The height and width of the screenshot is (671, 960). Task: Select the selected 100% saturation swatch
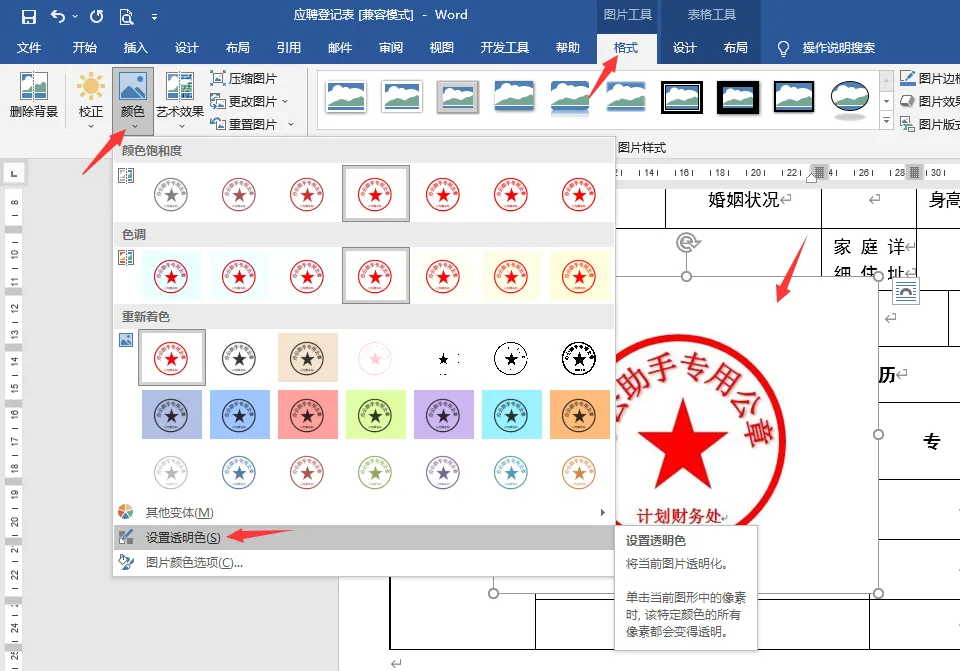point(375,194)
